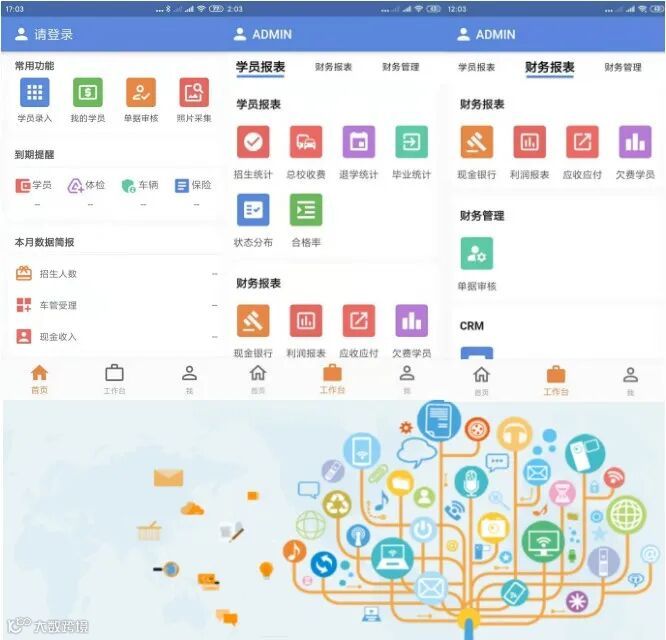Viewport: 666px width, 640px height.
Task: Open 车管受理 monthly report row
Action: pos(116,305)
